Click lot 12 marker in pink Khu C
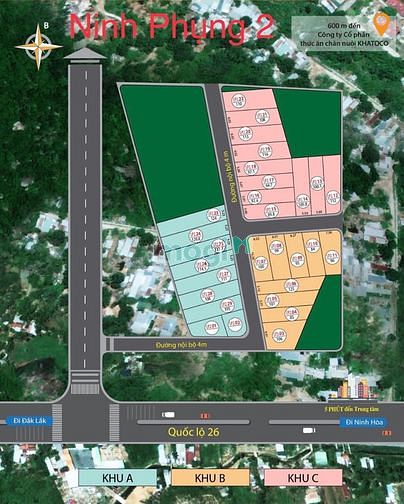The height and width of the screenshot is (504, 404). click(333, 198)
